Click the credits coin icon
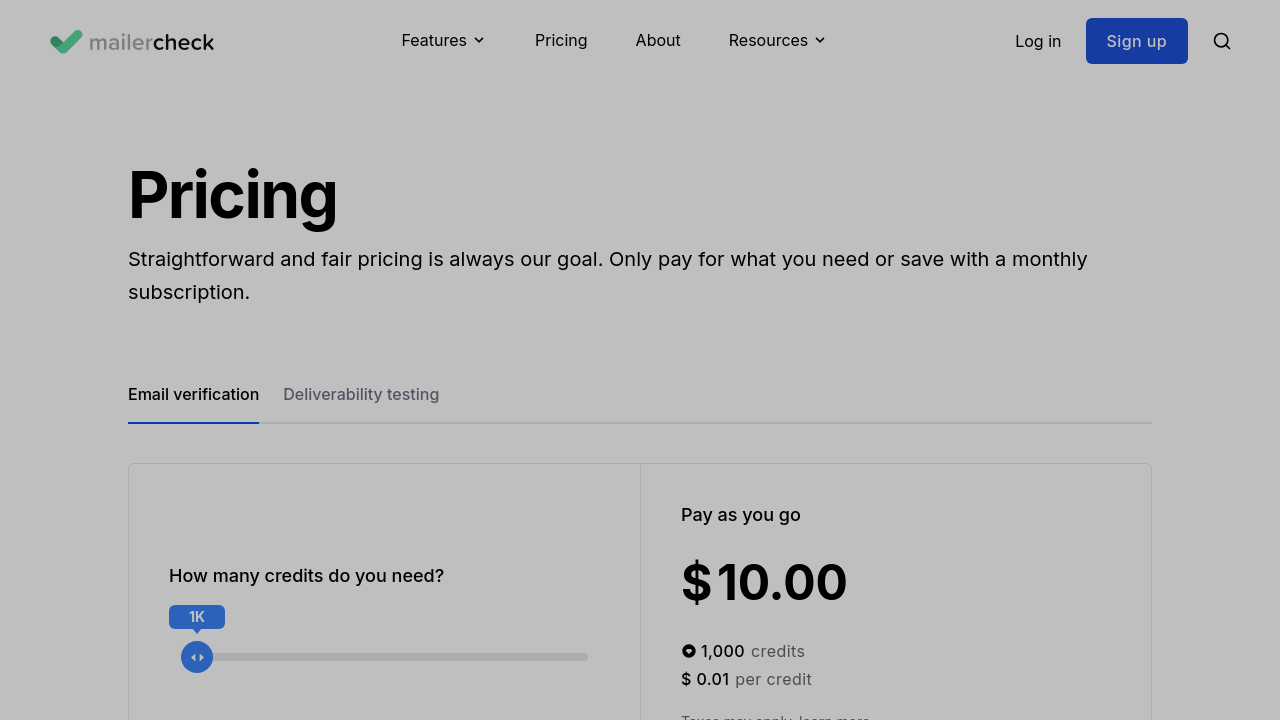 click(x=688, y=651)
